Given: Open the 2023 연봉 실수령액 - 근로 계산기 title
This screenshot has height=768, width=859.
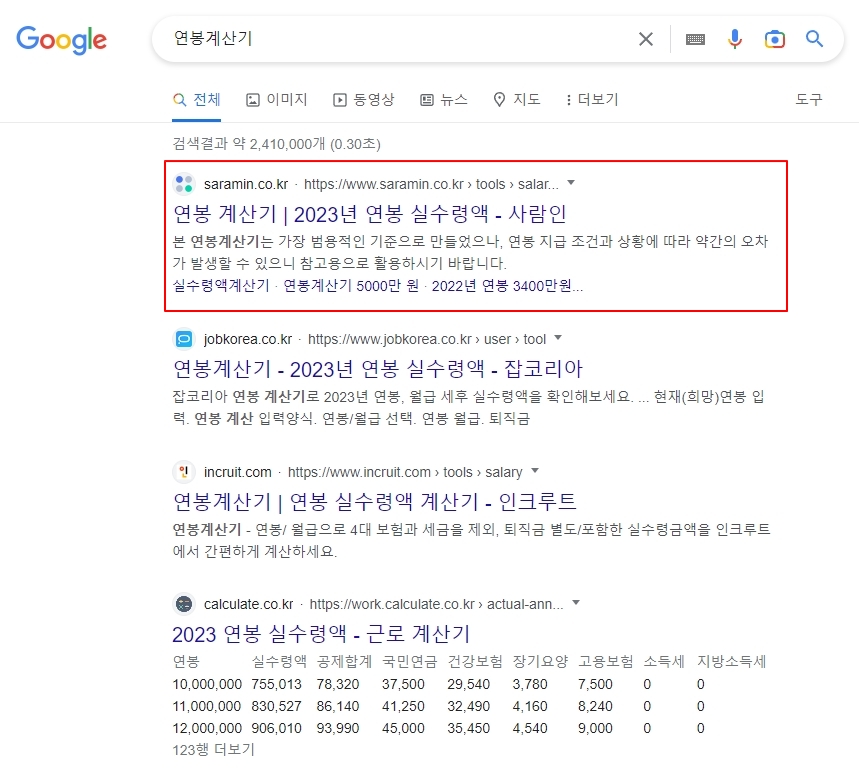Looking at the screenshot, I should [321, 634].
